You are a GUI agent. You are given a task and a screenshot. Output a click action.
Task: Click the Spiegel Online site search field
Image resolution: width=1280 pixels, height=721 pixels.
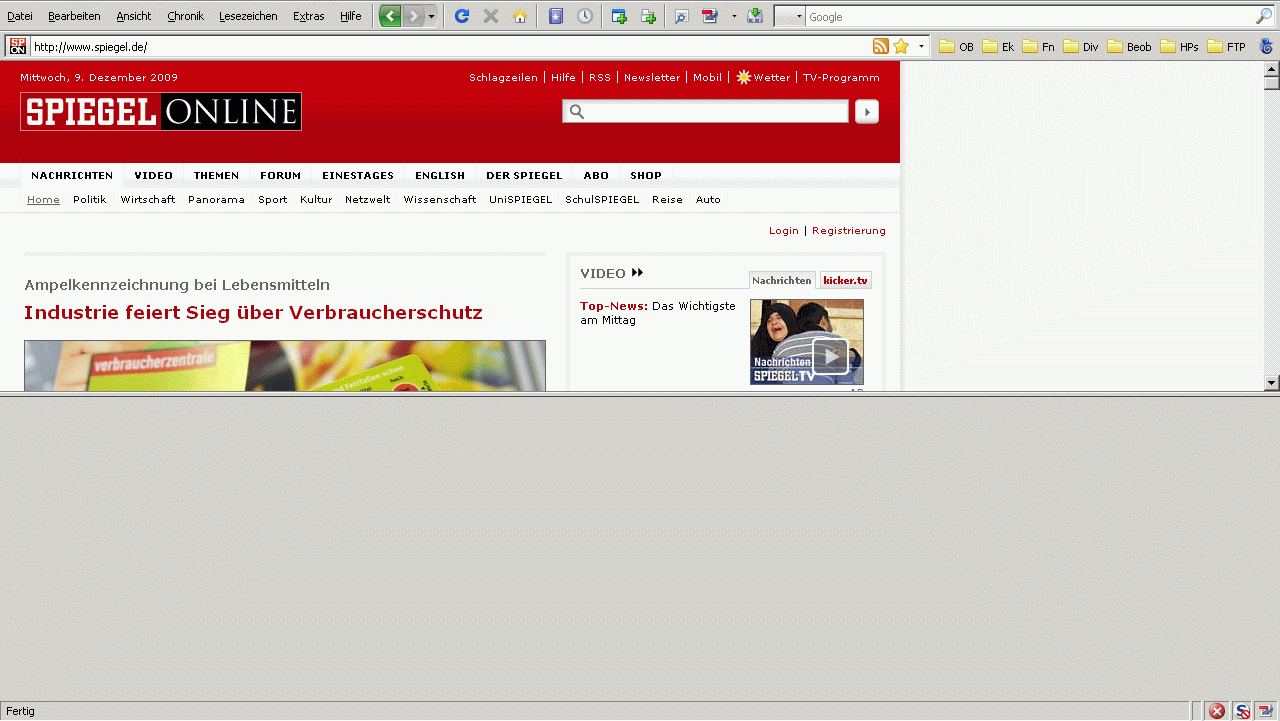pyautogui.click(x=705, y=112)
